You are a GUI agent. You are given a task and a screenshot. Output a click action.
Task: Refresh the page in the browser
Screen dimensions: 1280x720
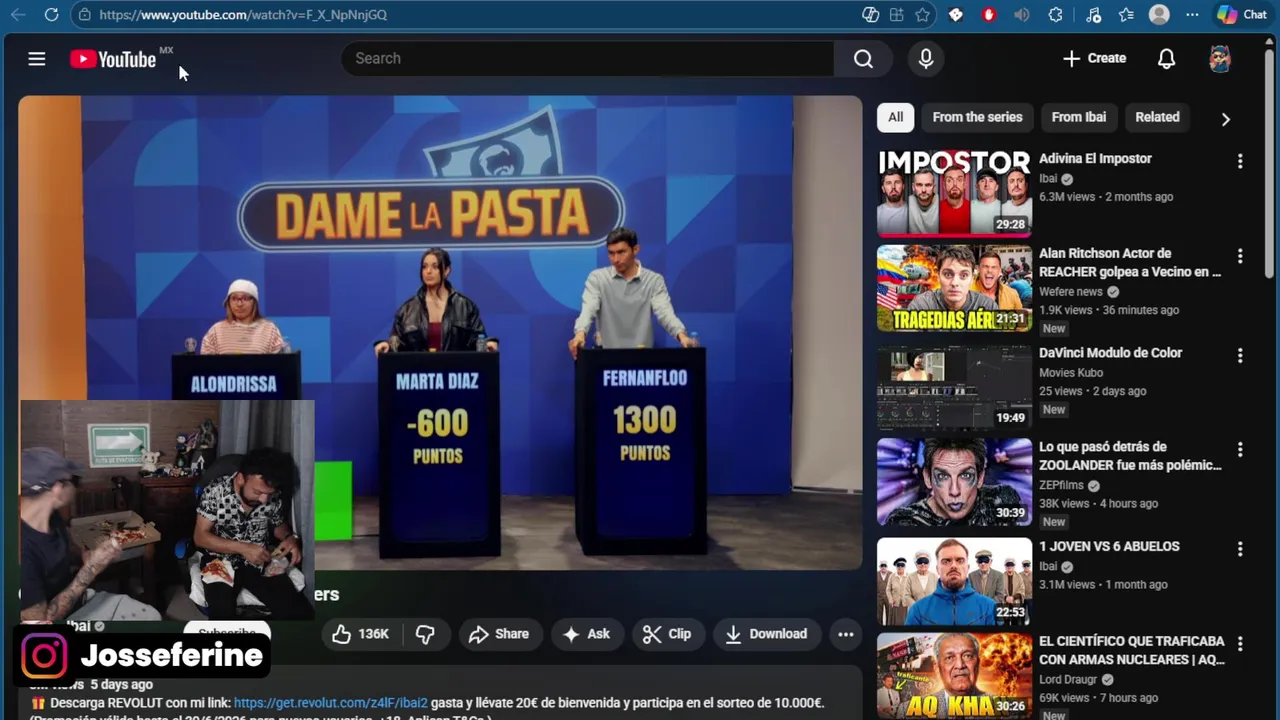51,15
